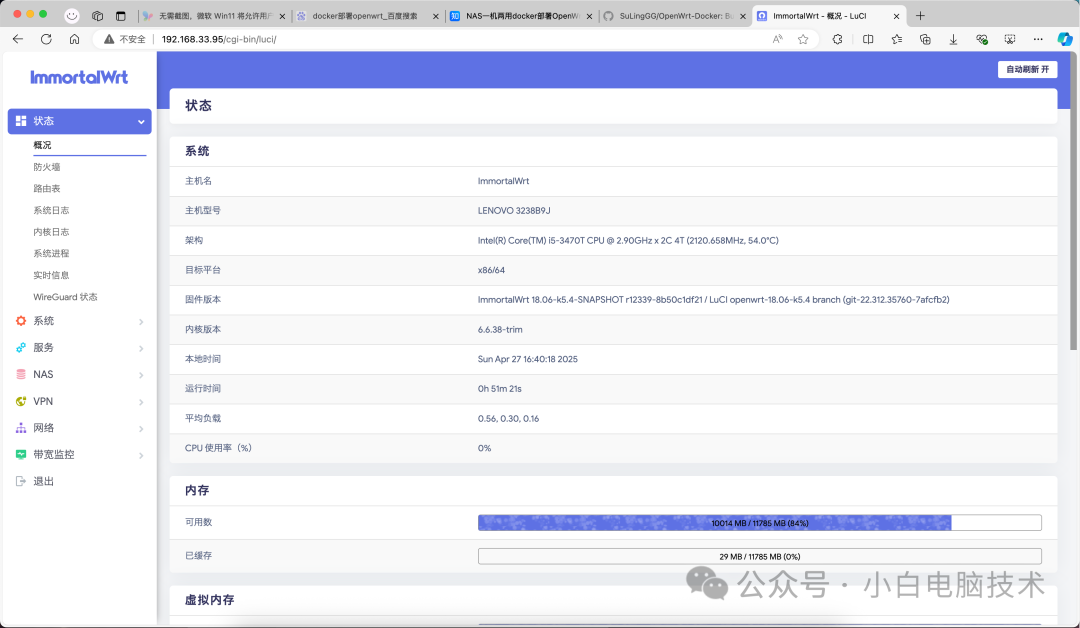
Task: Click the ImmortalWrt logo link
Action: 79,77
